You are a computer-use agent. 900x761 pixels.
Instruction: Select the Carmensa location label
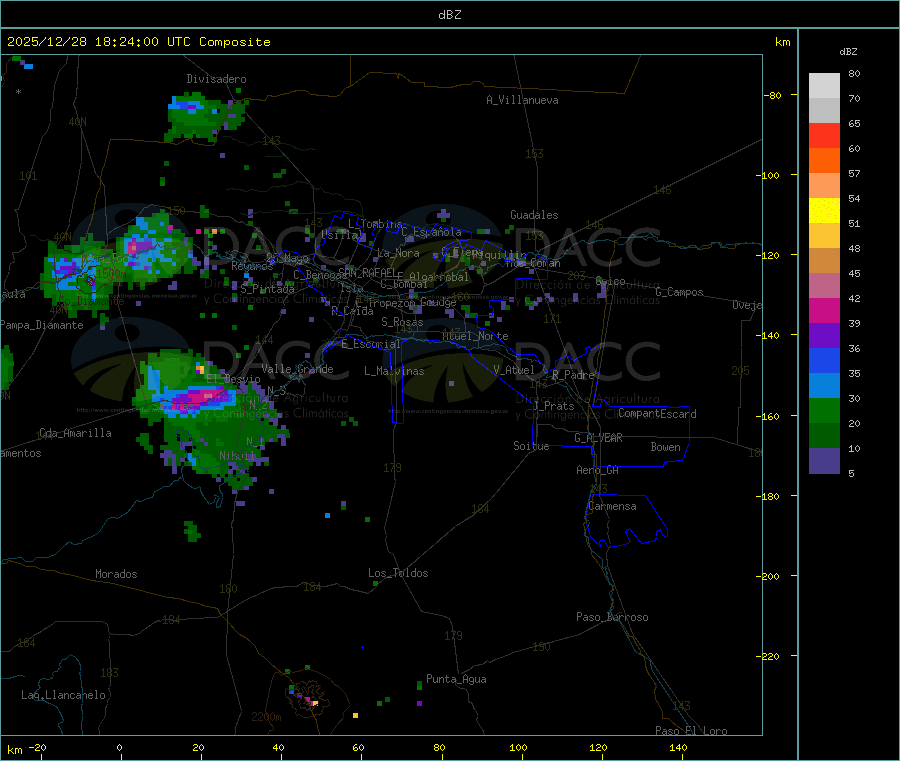(x=612, y=506)
